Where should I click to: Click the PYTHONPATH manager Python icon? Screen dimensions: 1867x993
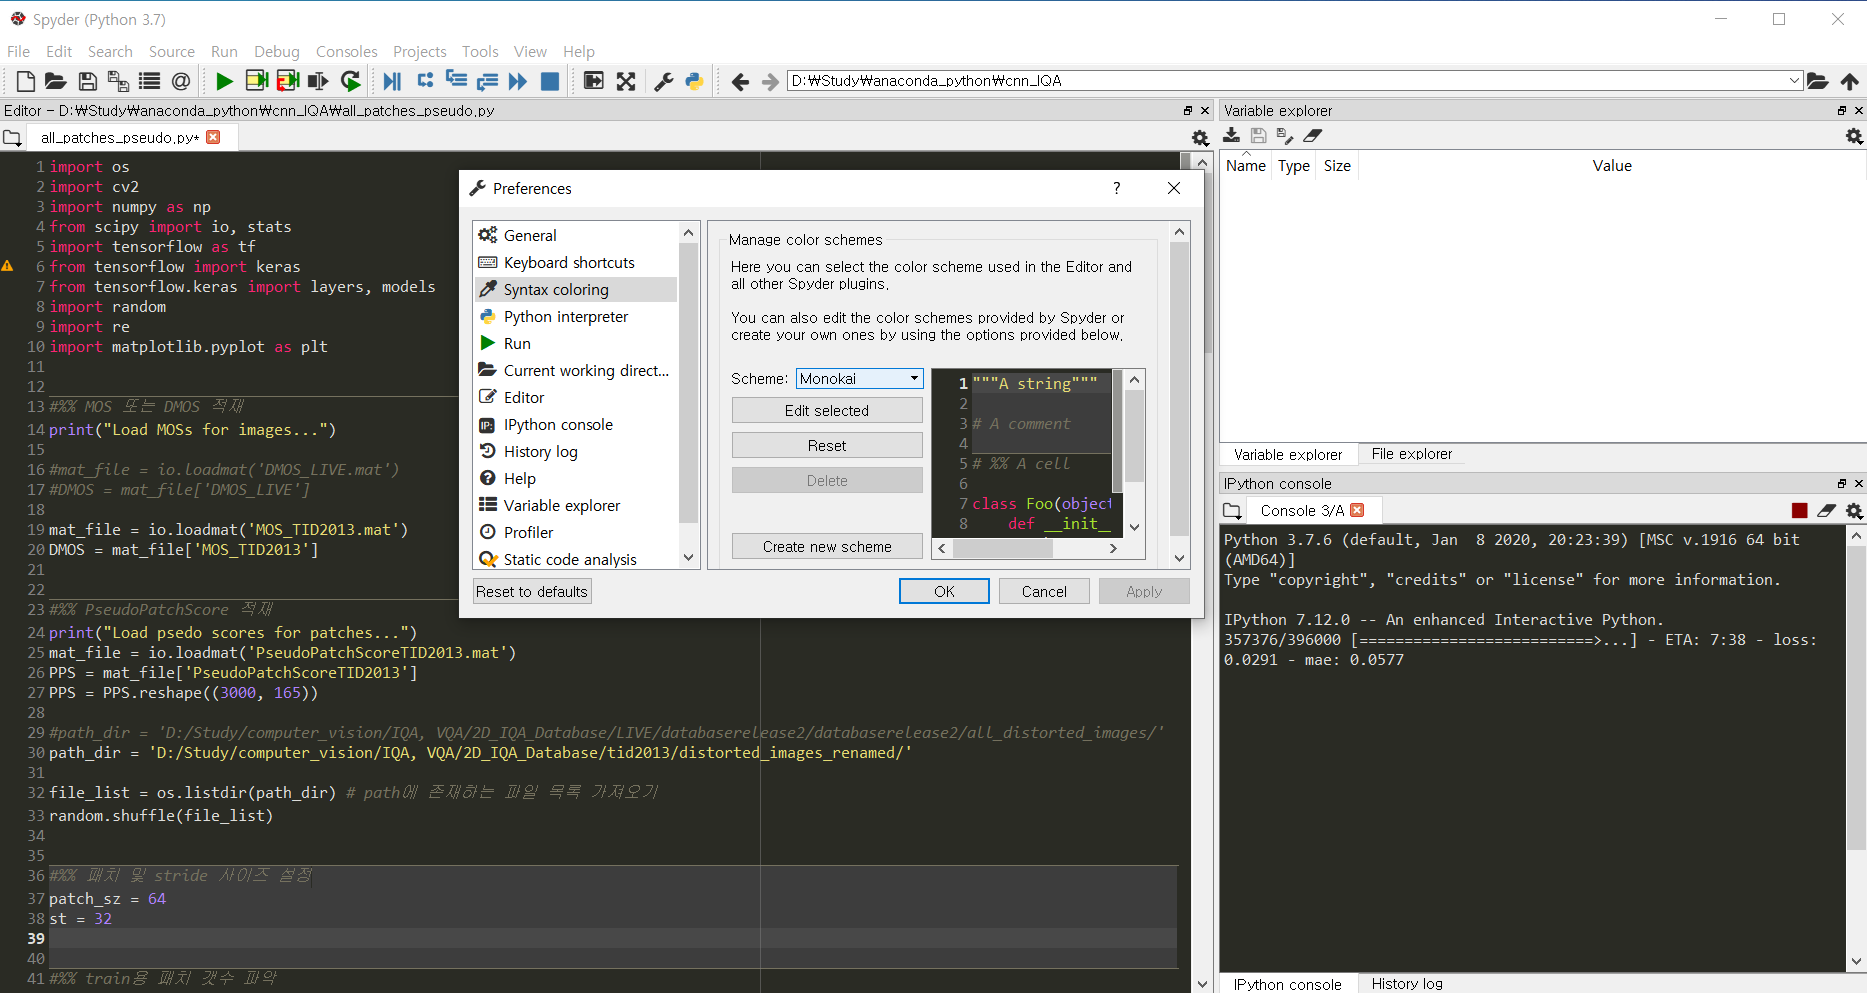point(694,81)
